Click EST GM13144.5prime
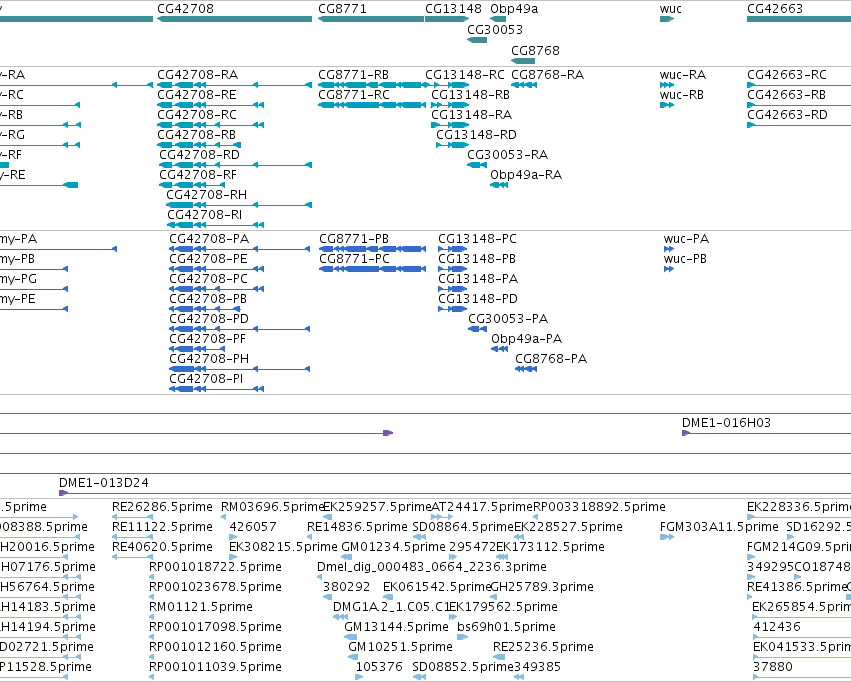This screenshot has height=682, width=851. (396, 627)
